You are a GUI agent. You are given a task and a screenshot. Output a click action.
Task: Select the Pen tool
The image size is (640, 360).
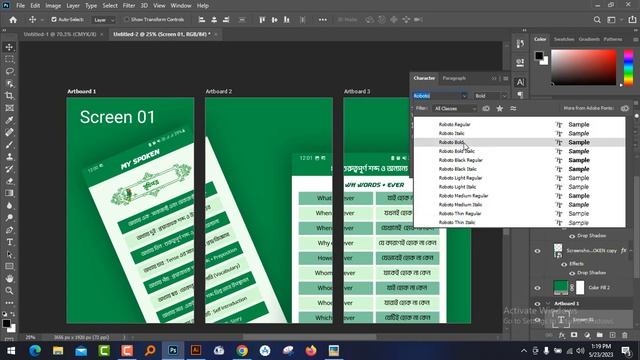pos(9,230)
